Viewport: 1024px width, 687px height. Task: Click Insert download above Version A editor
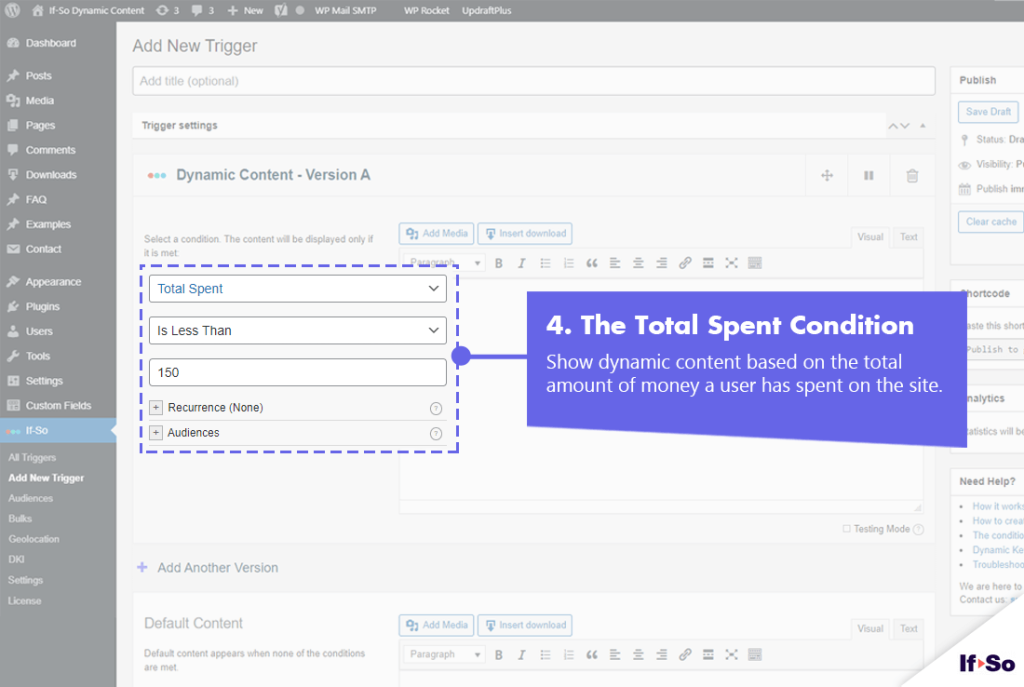coord(525,233)
